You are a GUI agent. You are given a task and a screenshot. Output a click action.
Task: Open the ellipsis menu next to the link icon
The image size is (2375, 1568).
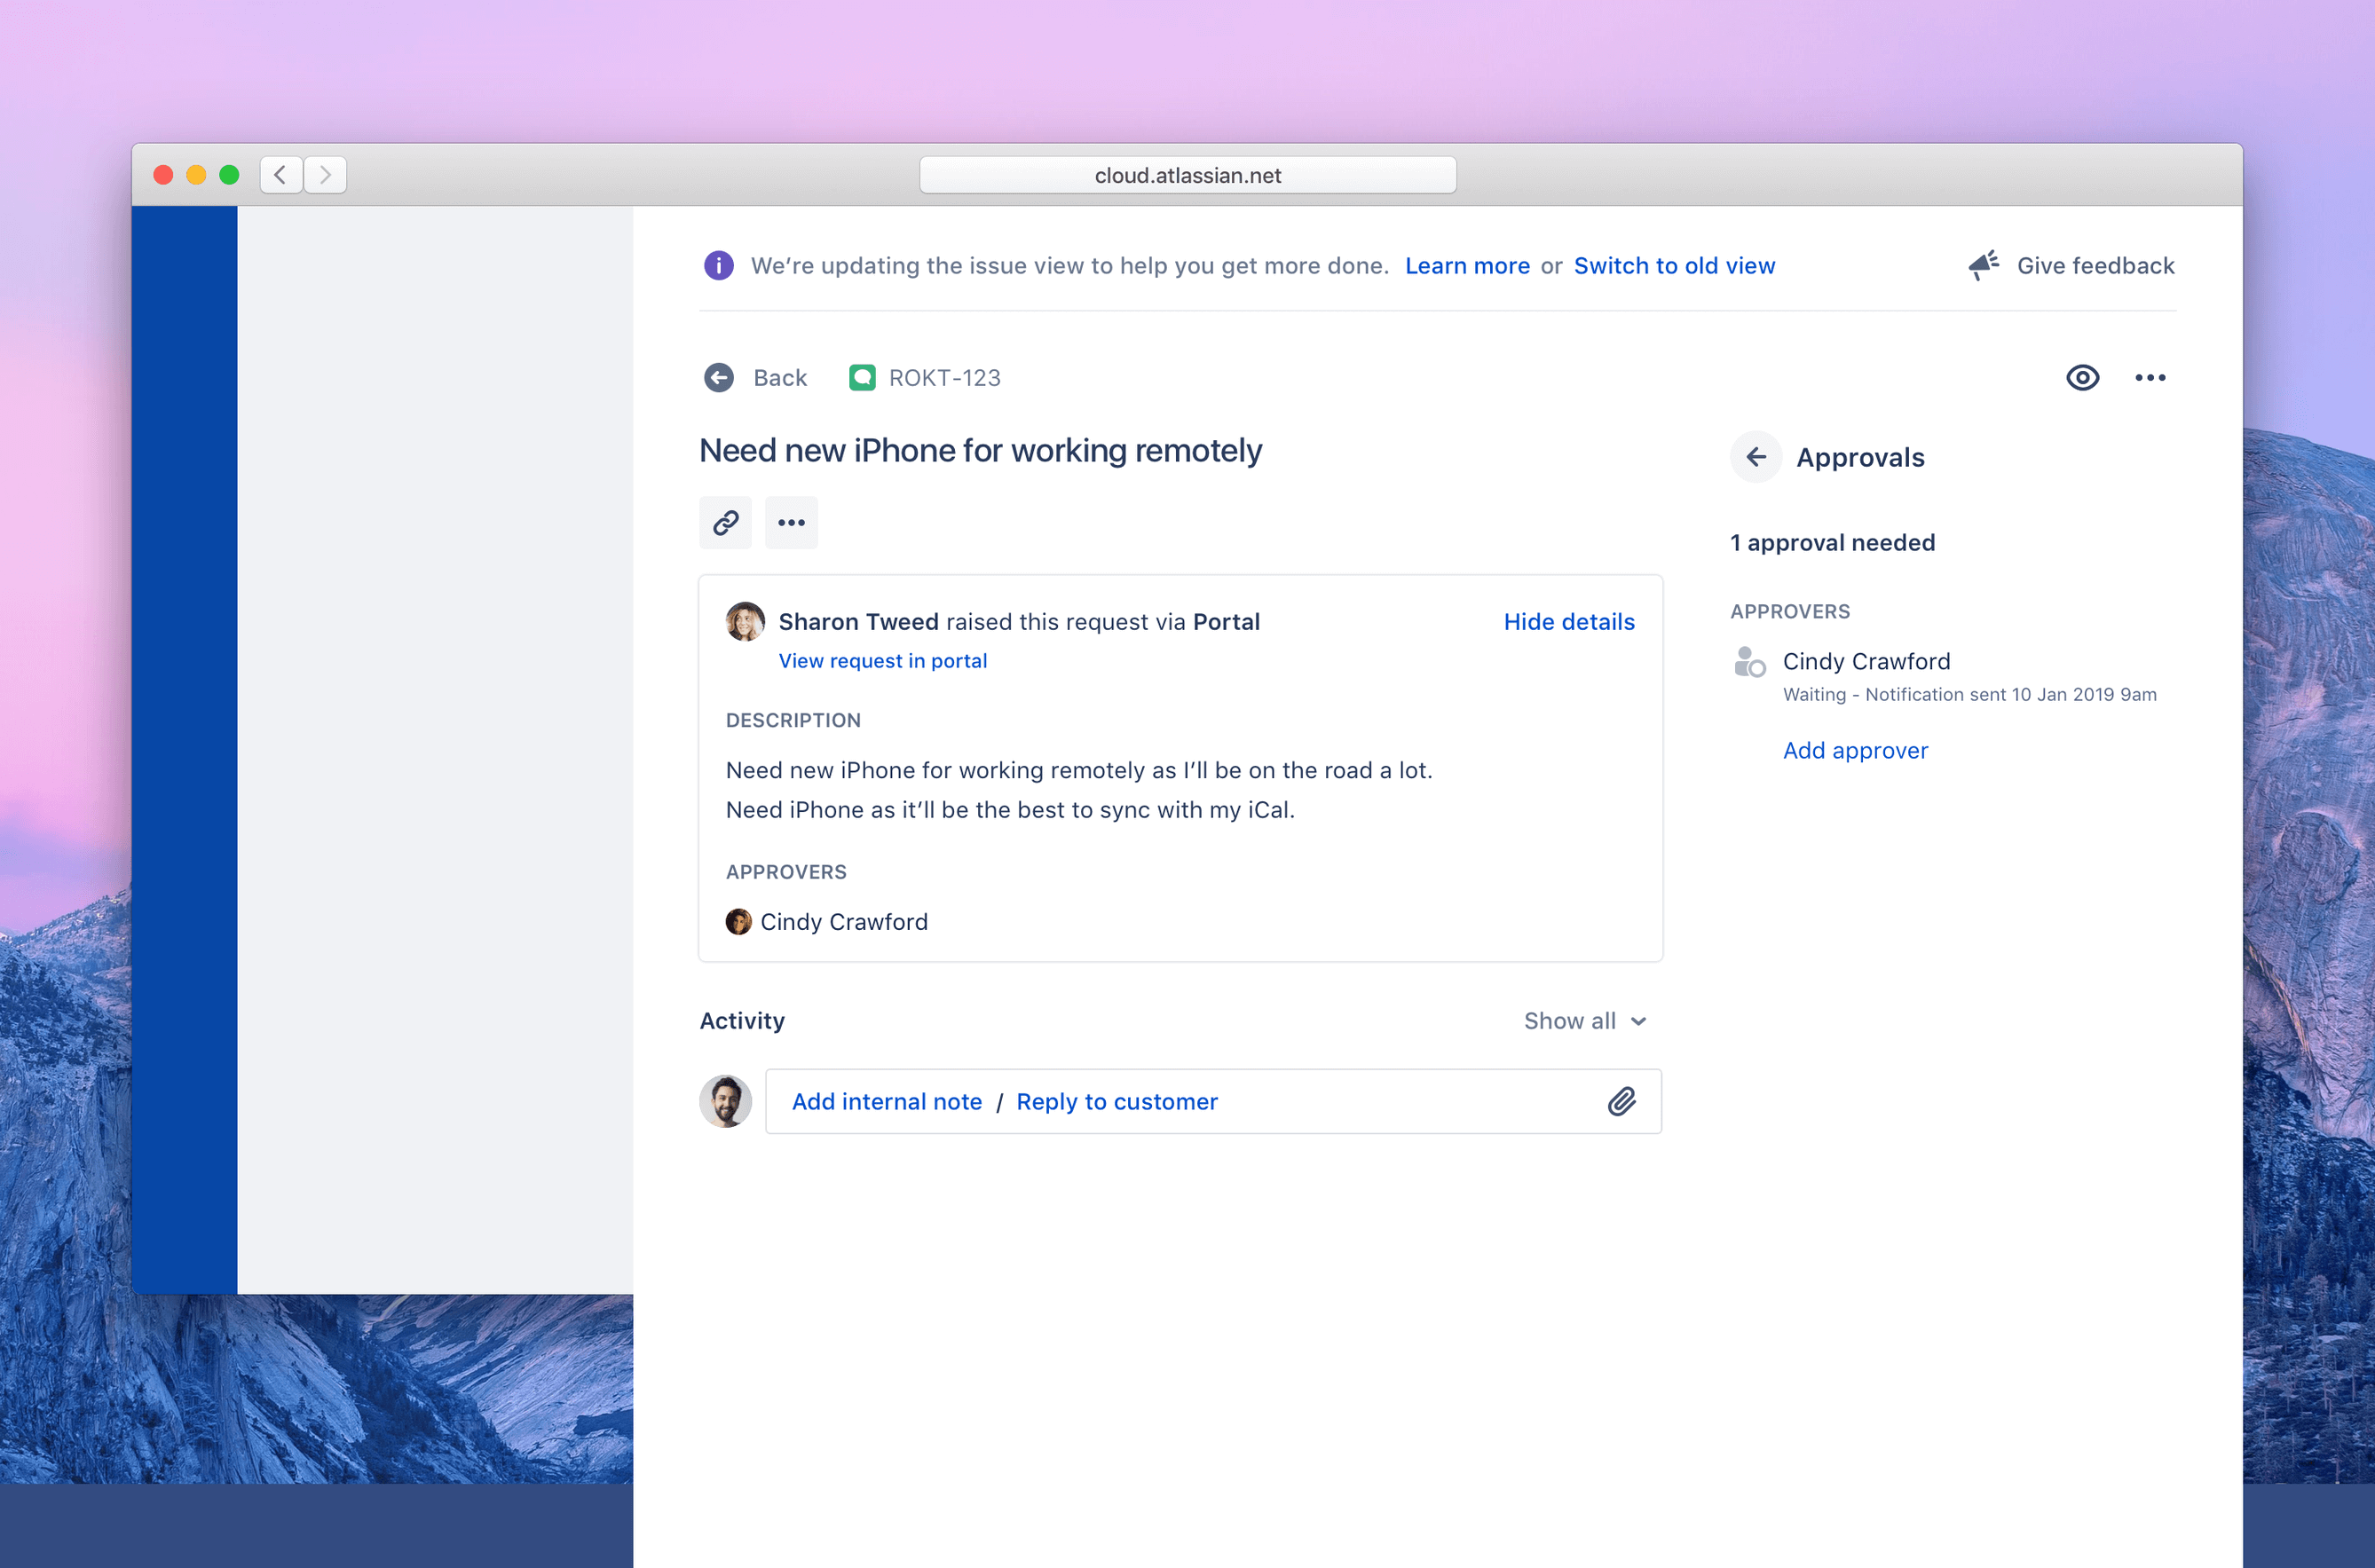coord(791,522)
